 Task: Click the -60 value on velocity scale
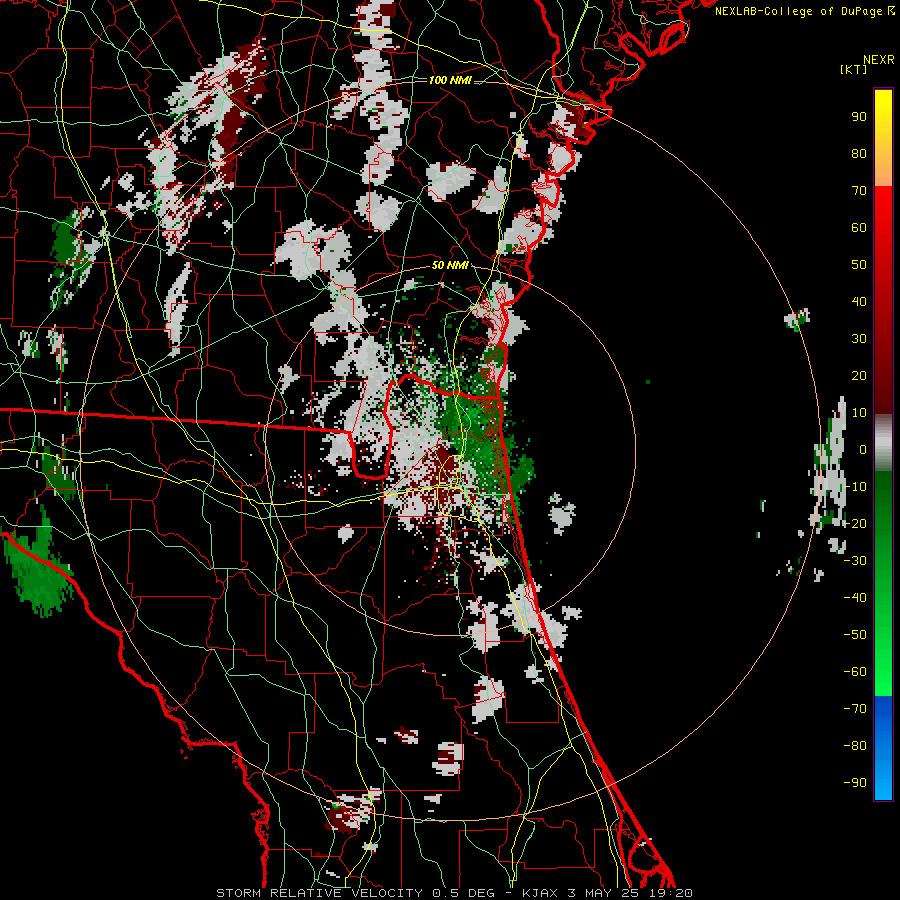tap(855, 672)
